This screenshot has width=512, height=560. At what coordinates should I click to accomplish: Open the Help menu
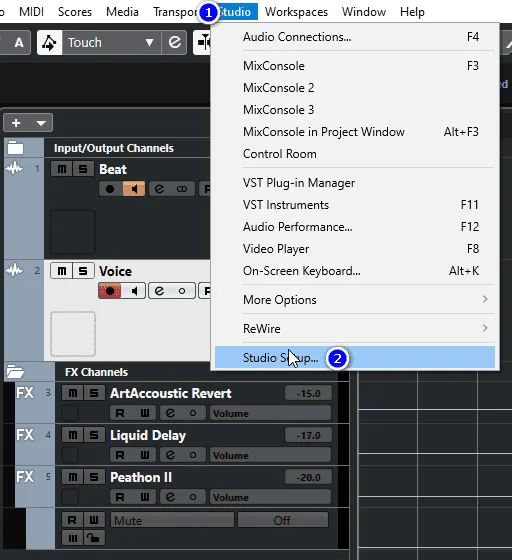412,12
